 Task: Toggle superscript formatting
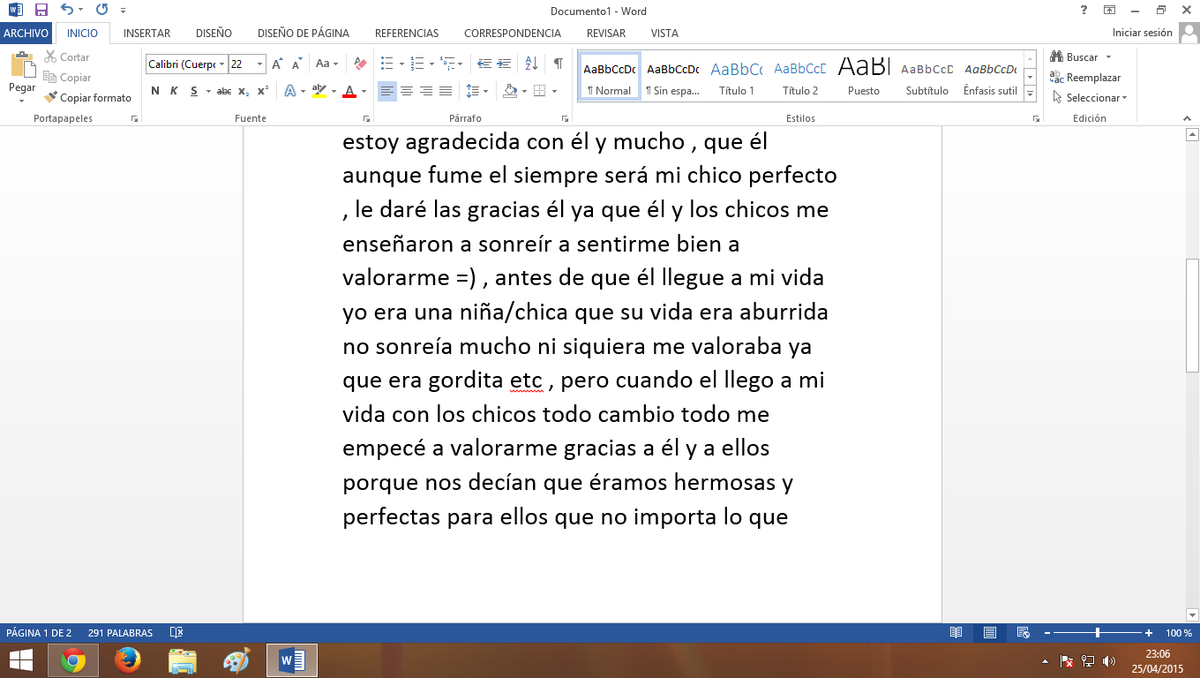pyautogui.click(x=262, y=91)
